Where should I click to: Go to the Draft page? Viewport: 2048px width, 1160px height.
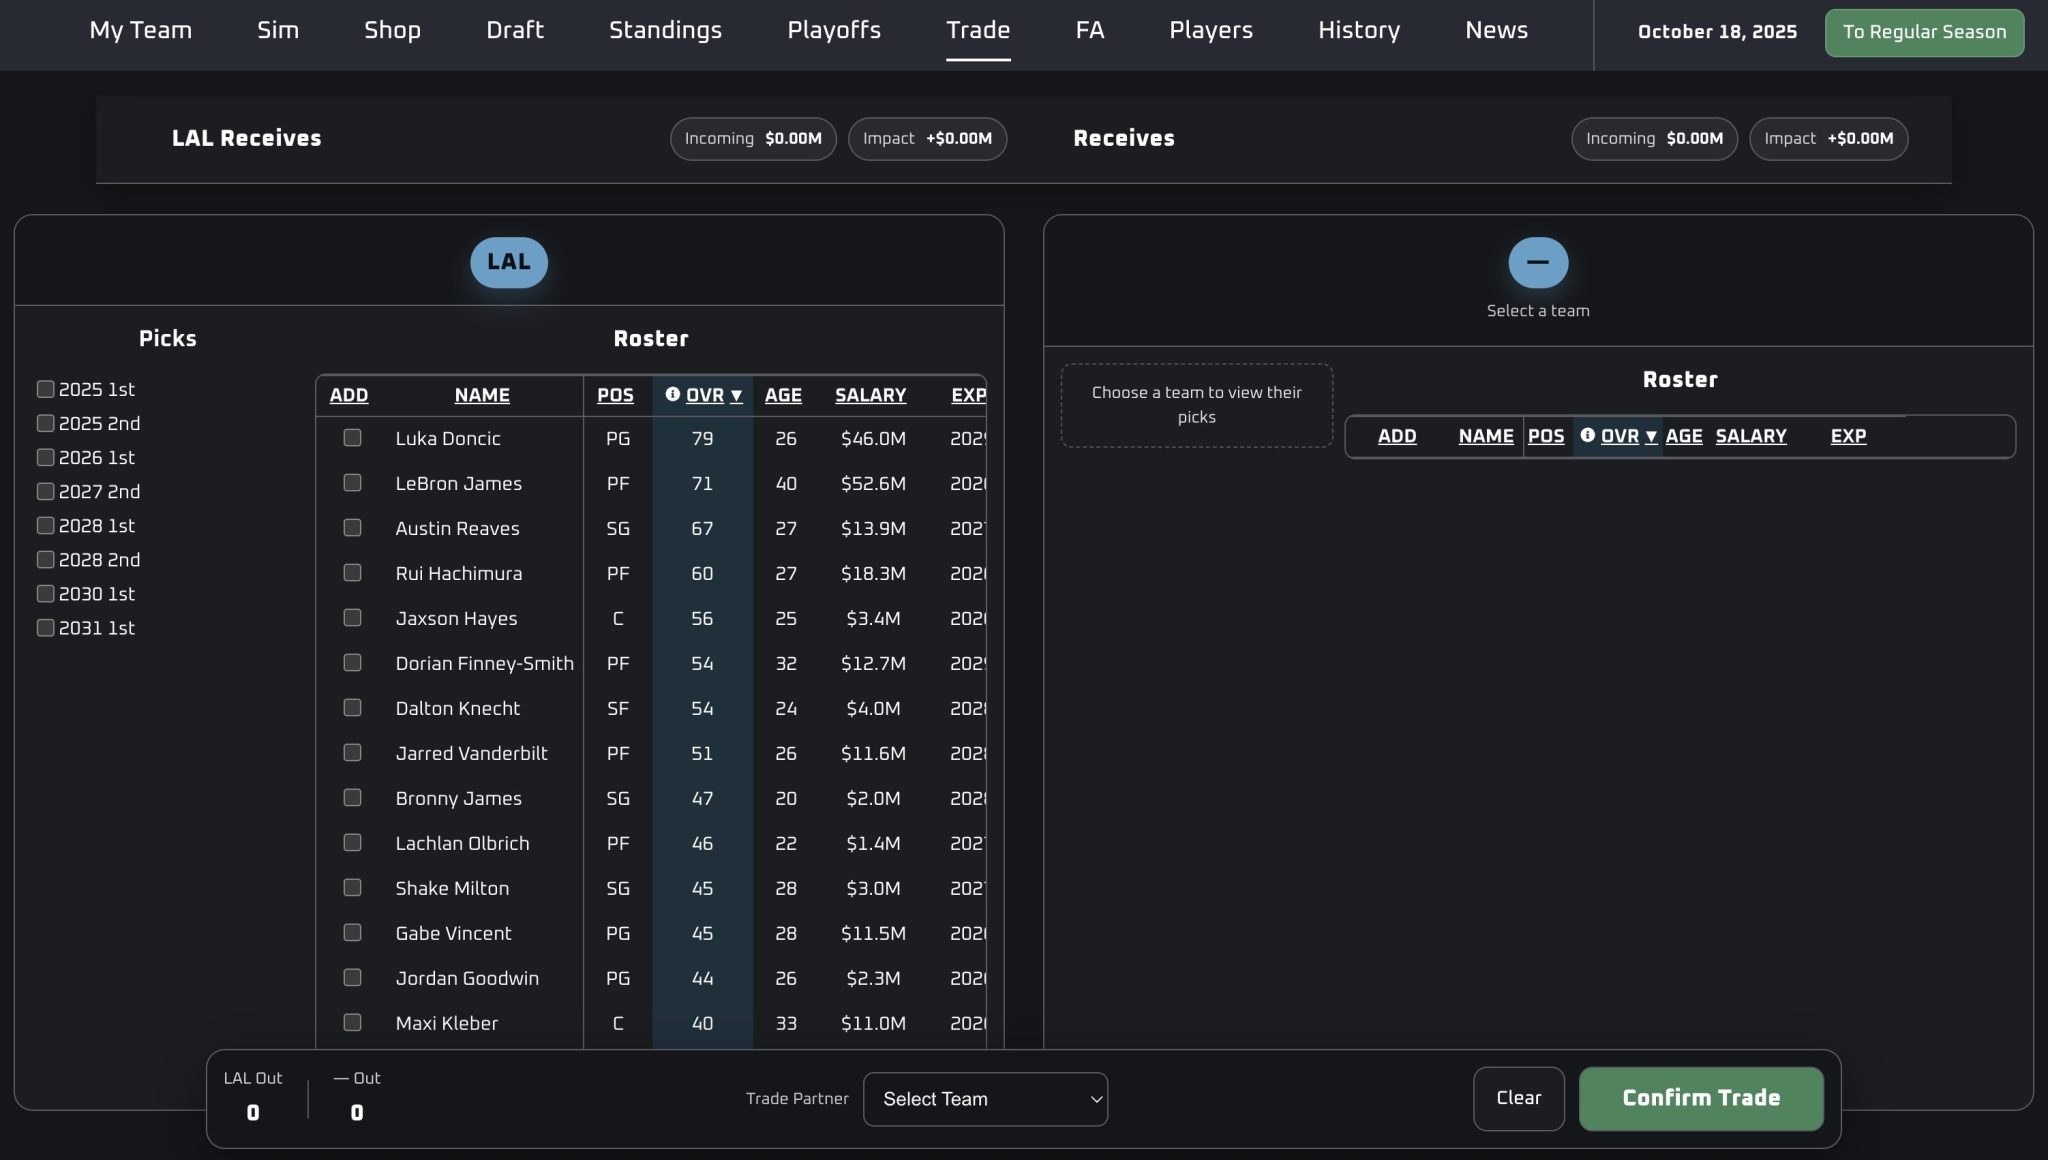pos(515,30)
